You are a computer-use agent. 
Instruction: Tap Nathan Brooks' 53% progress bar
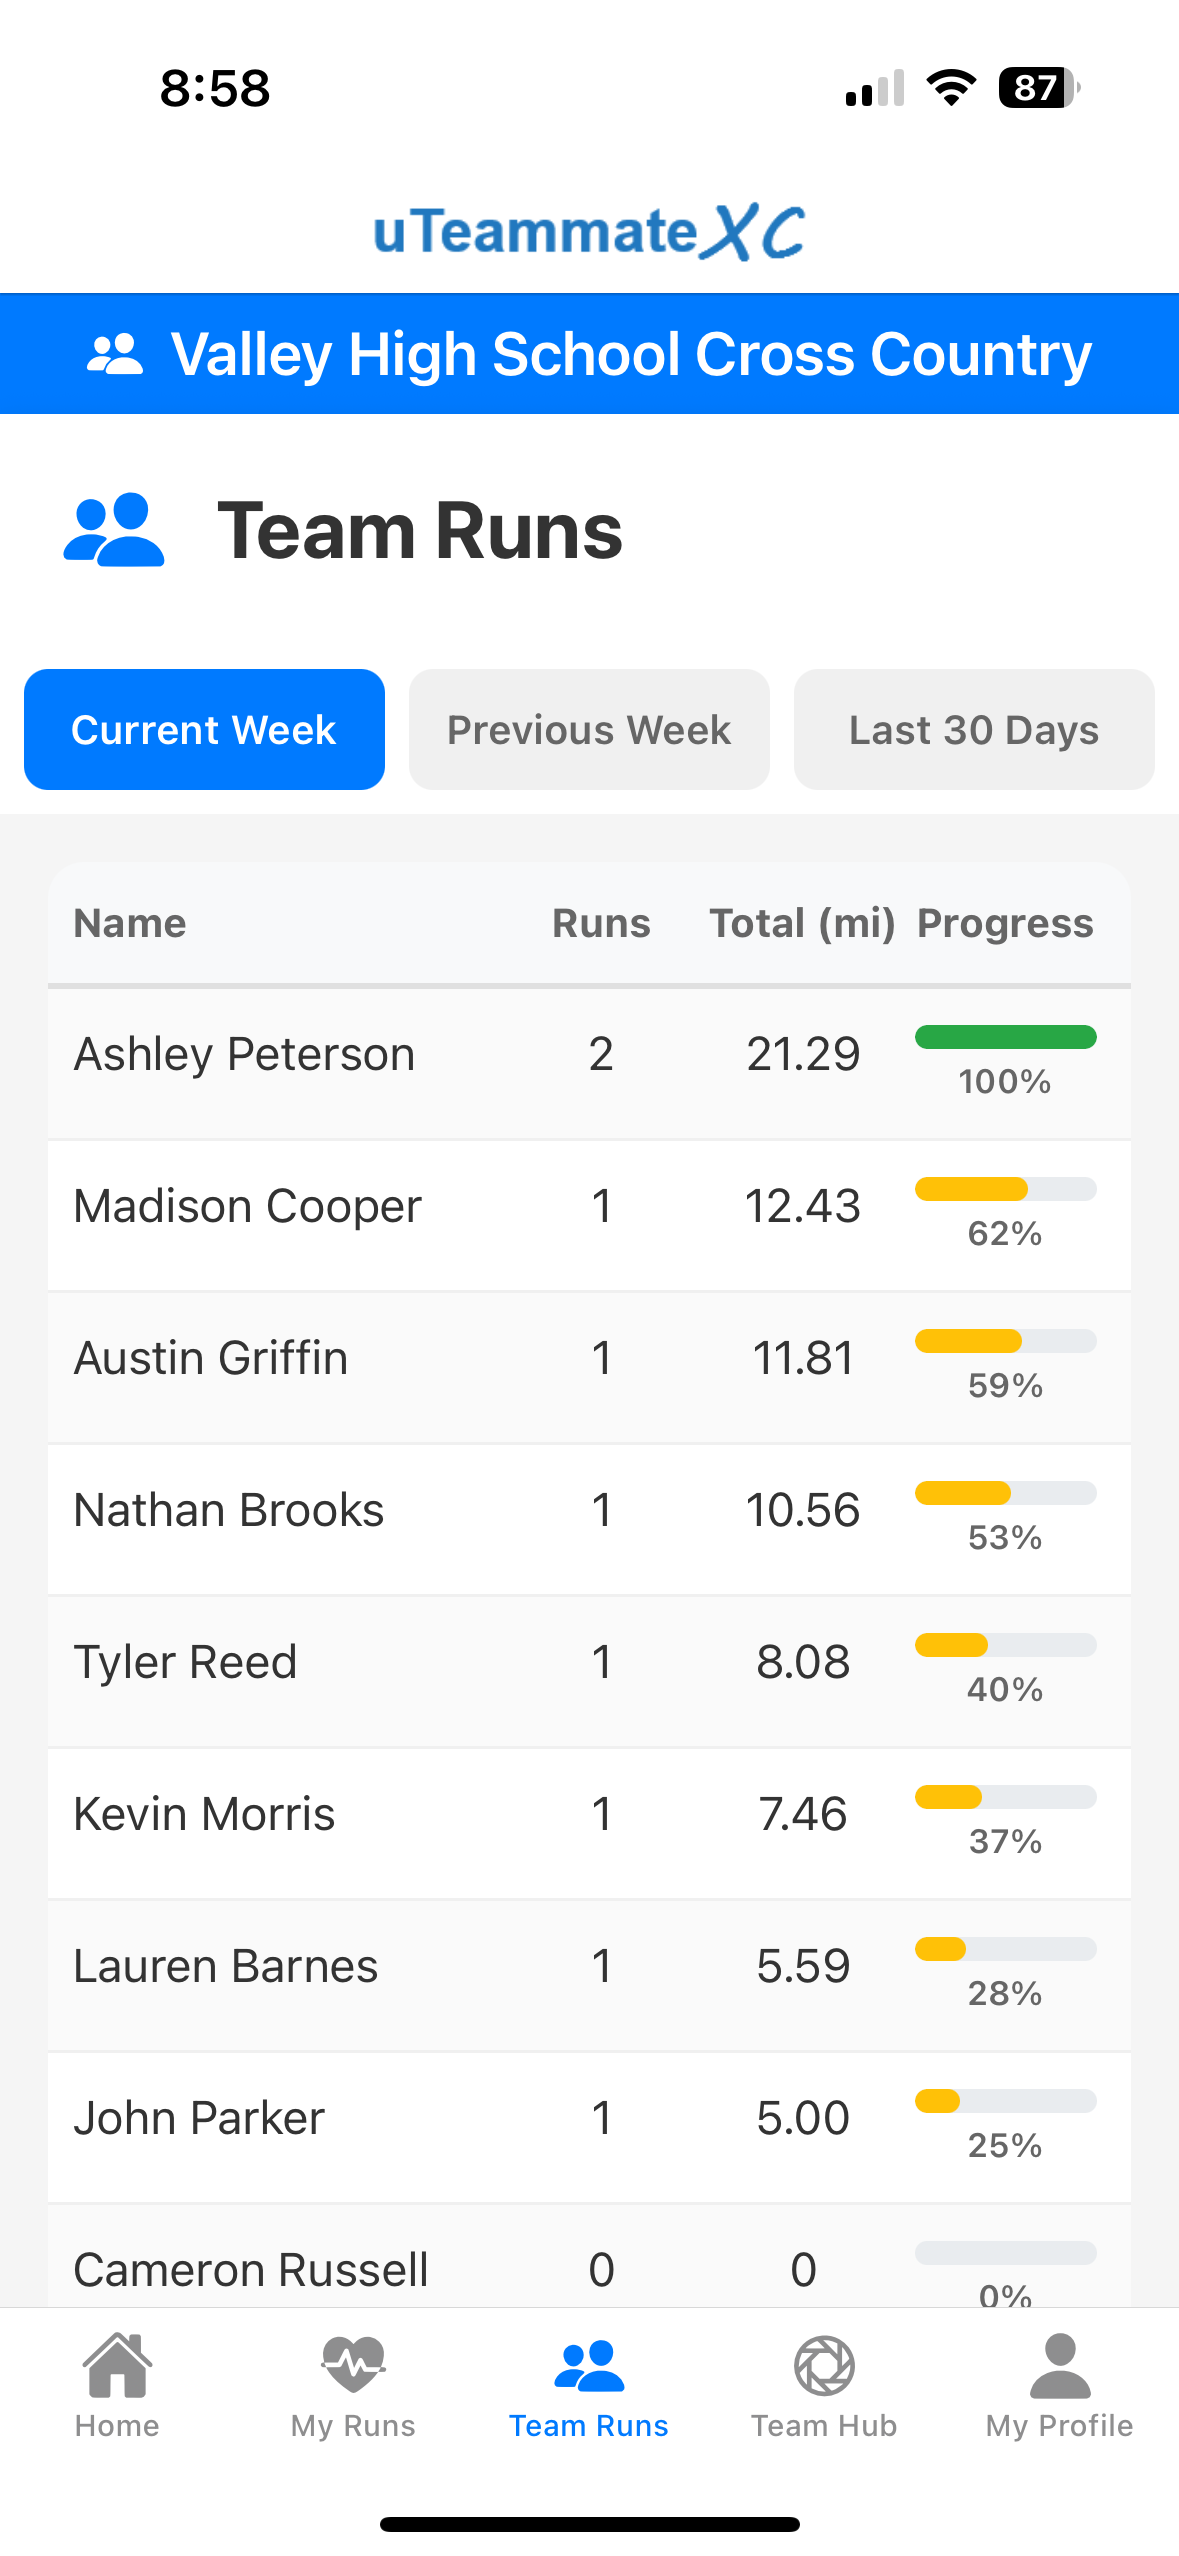click(x=1005, y=1494)
